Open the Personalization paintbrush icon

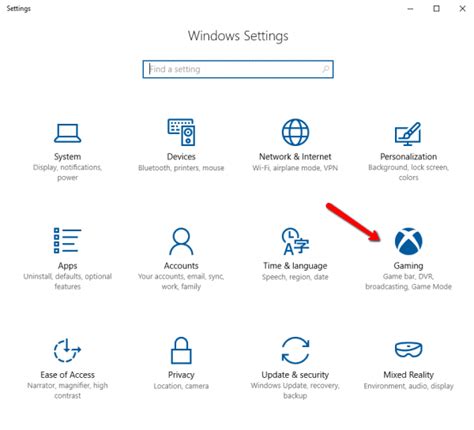[x=408, y=134]
